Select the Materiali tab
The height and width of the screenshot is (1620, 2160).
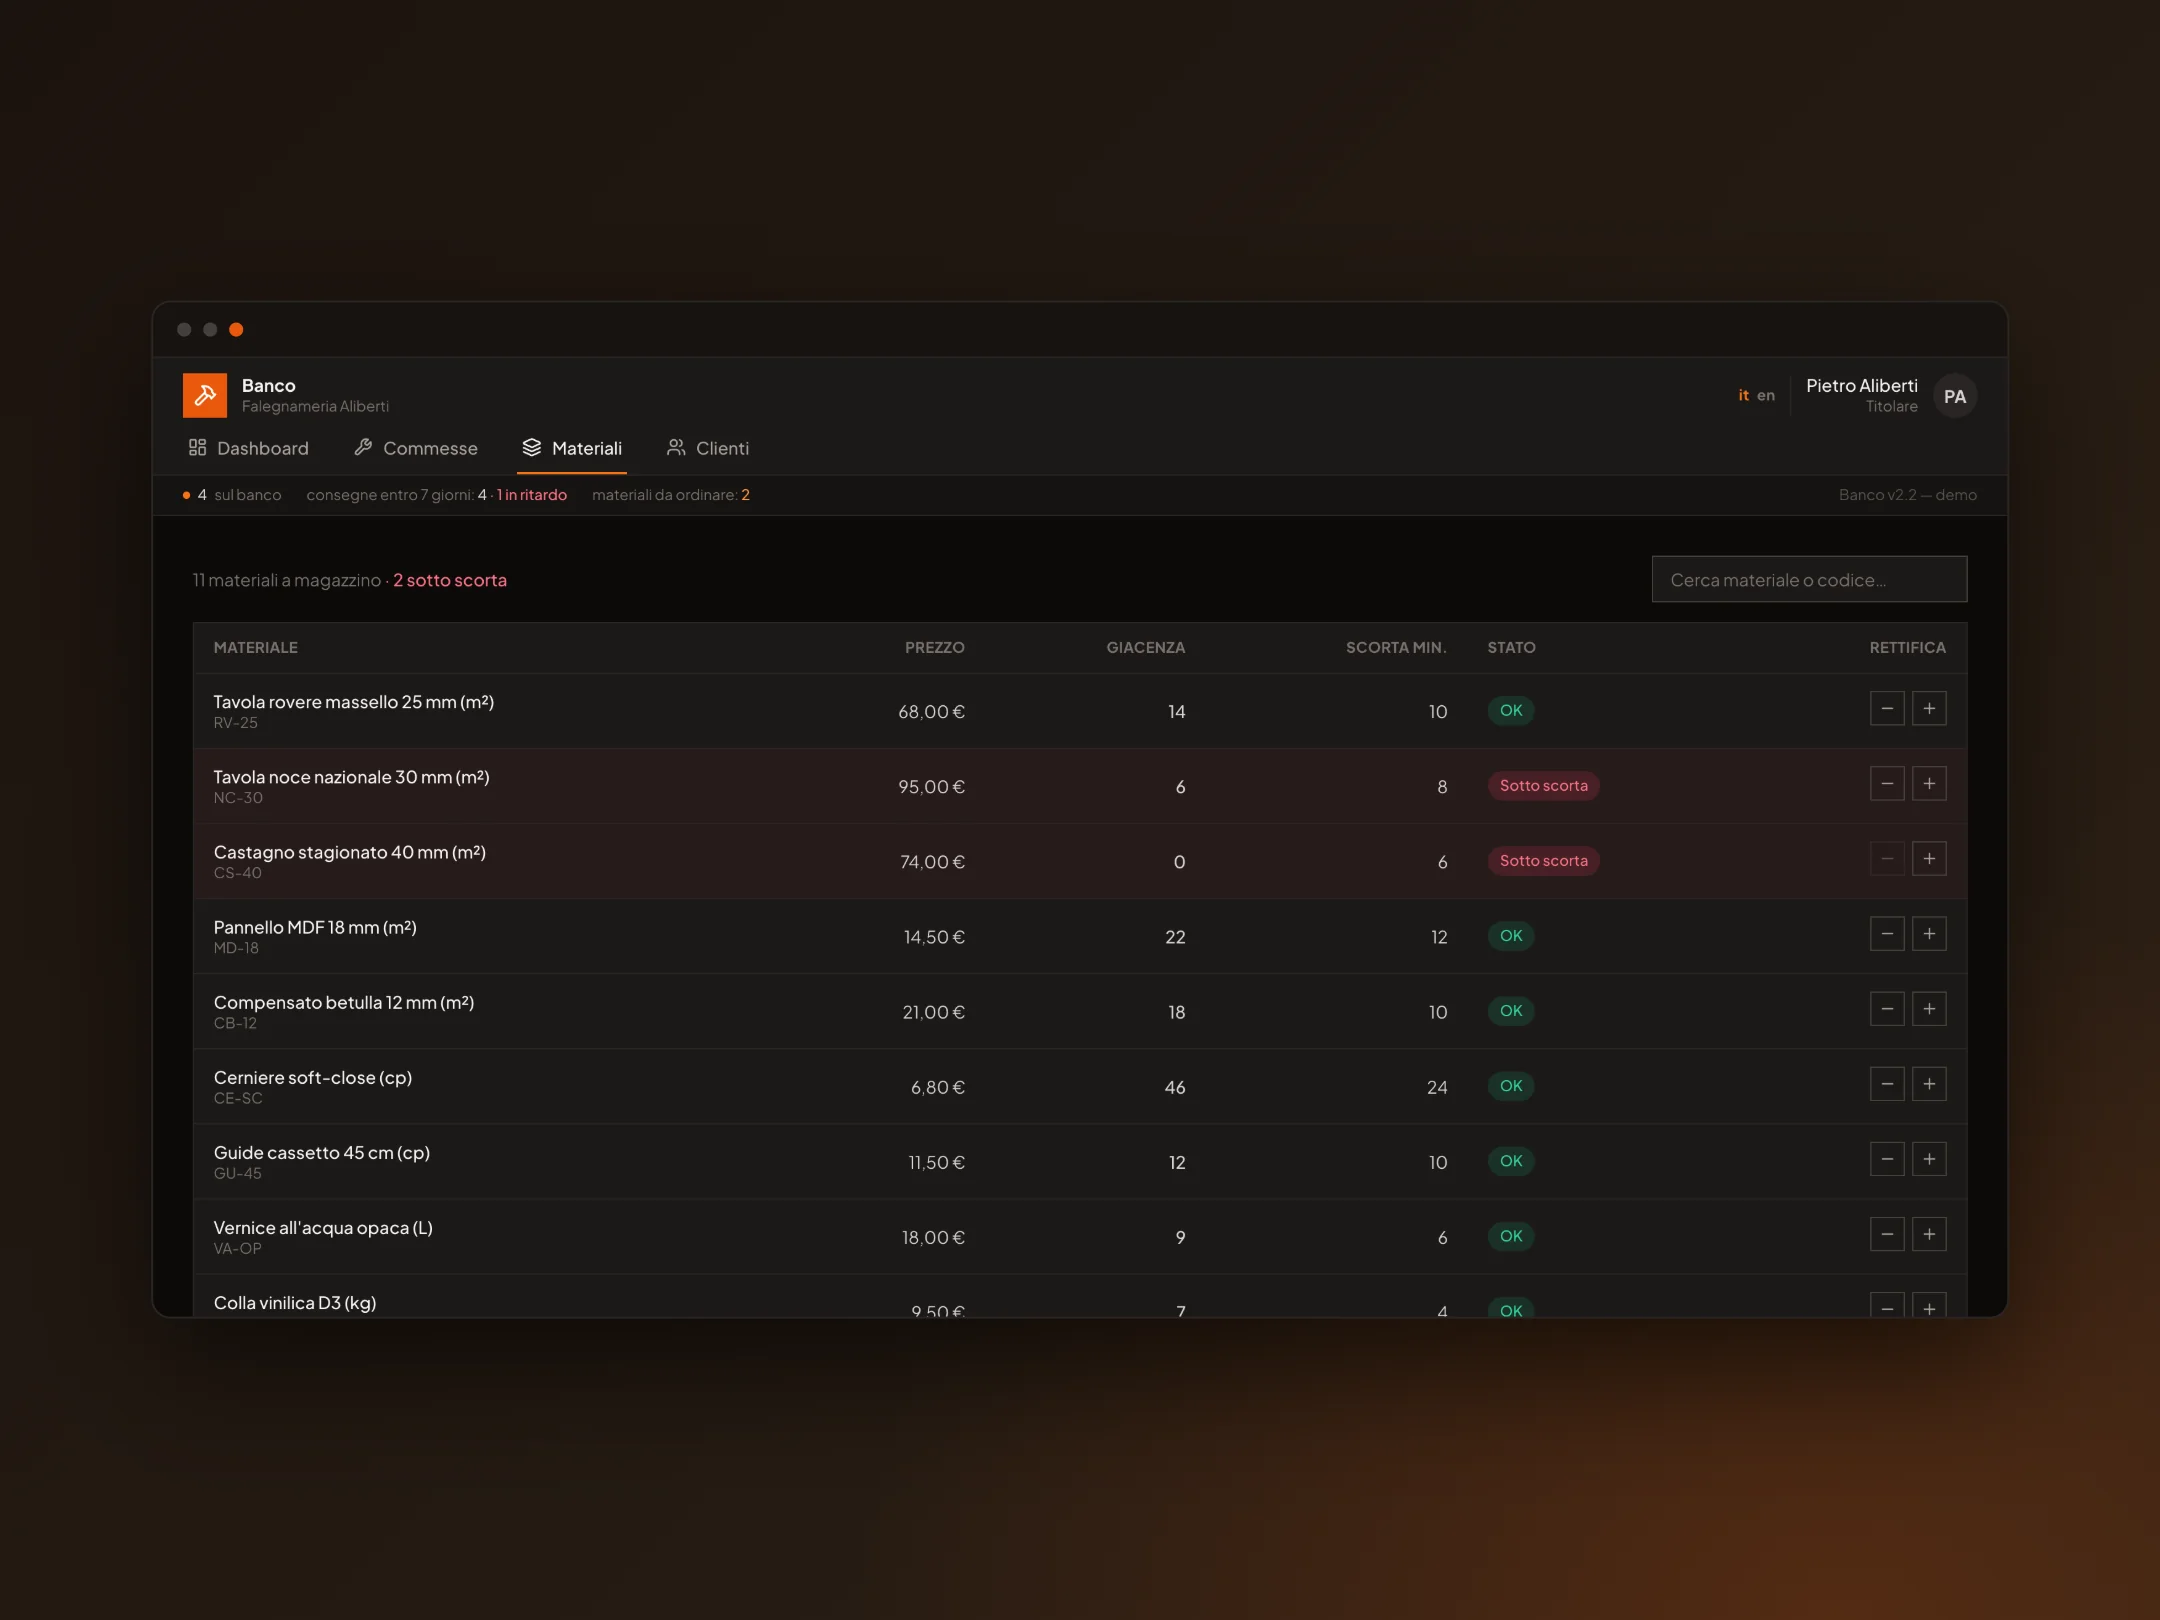click(572, 448)
